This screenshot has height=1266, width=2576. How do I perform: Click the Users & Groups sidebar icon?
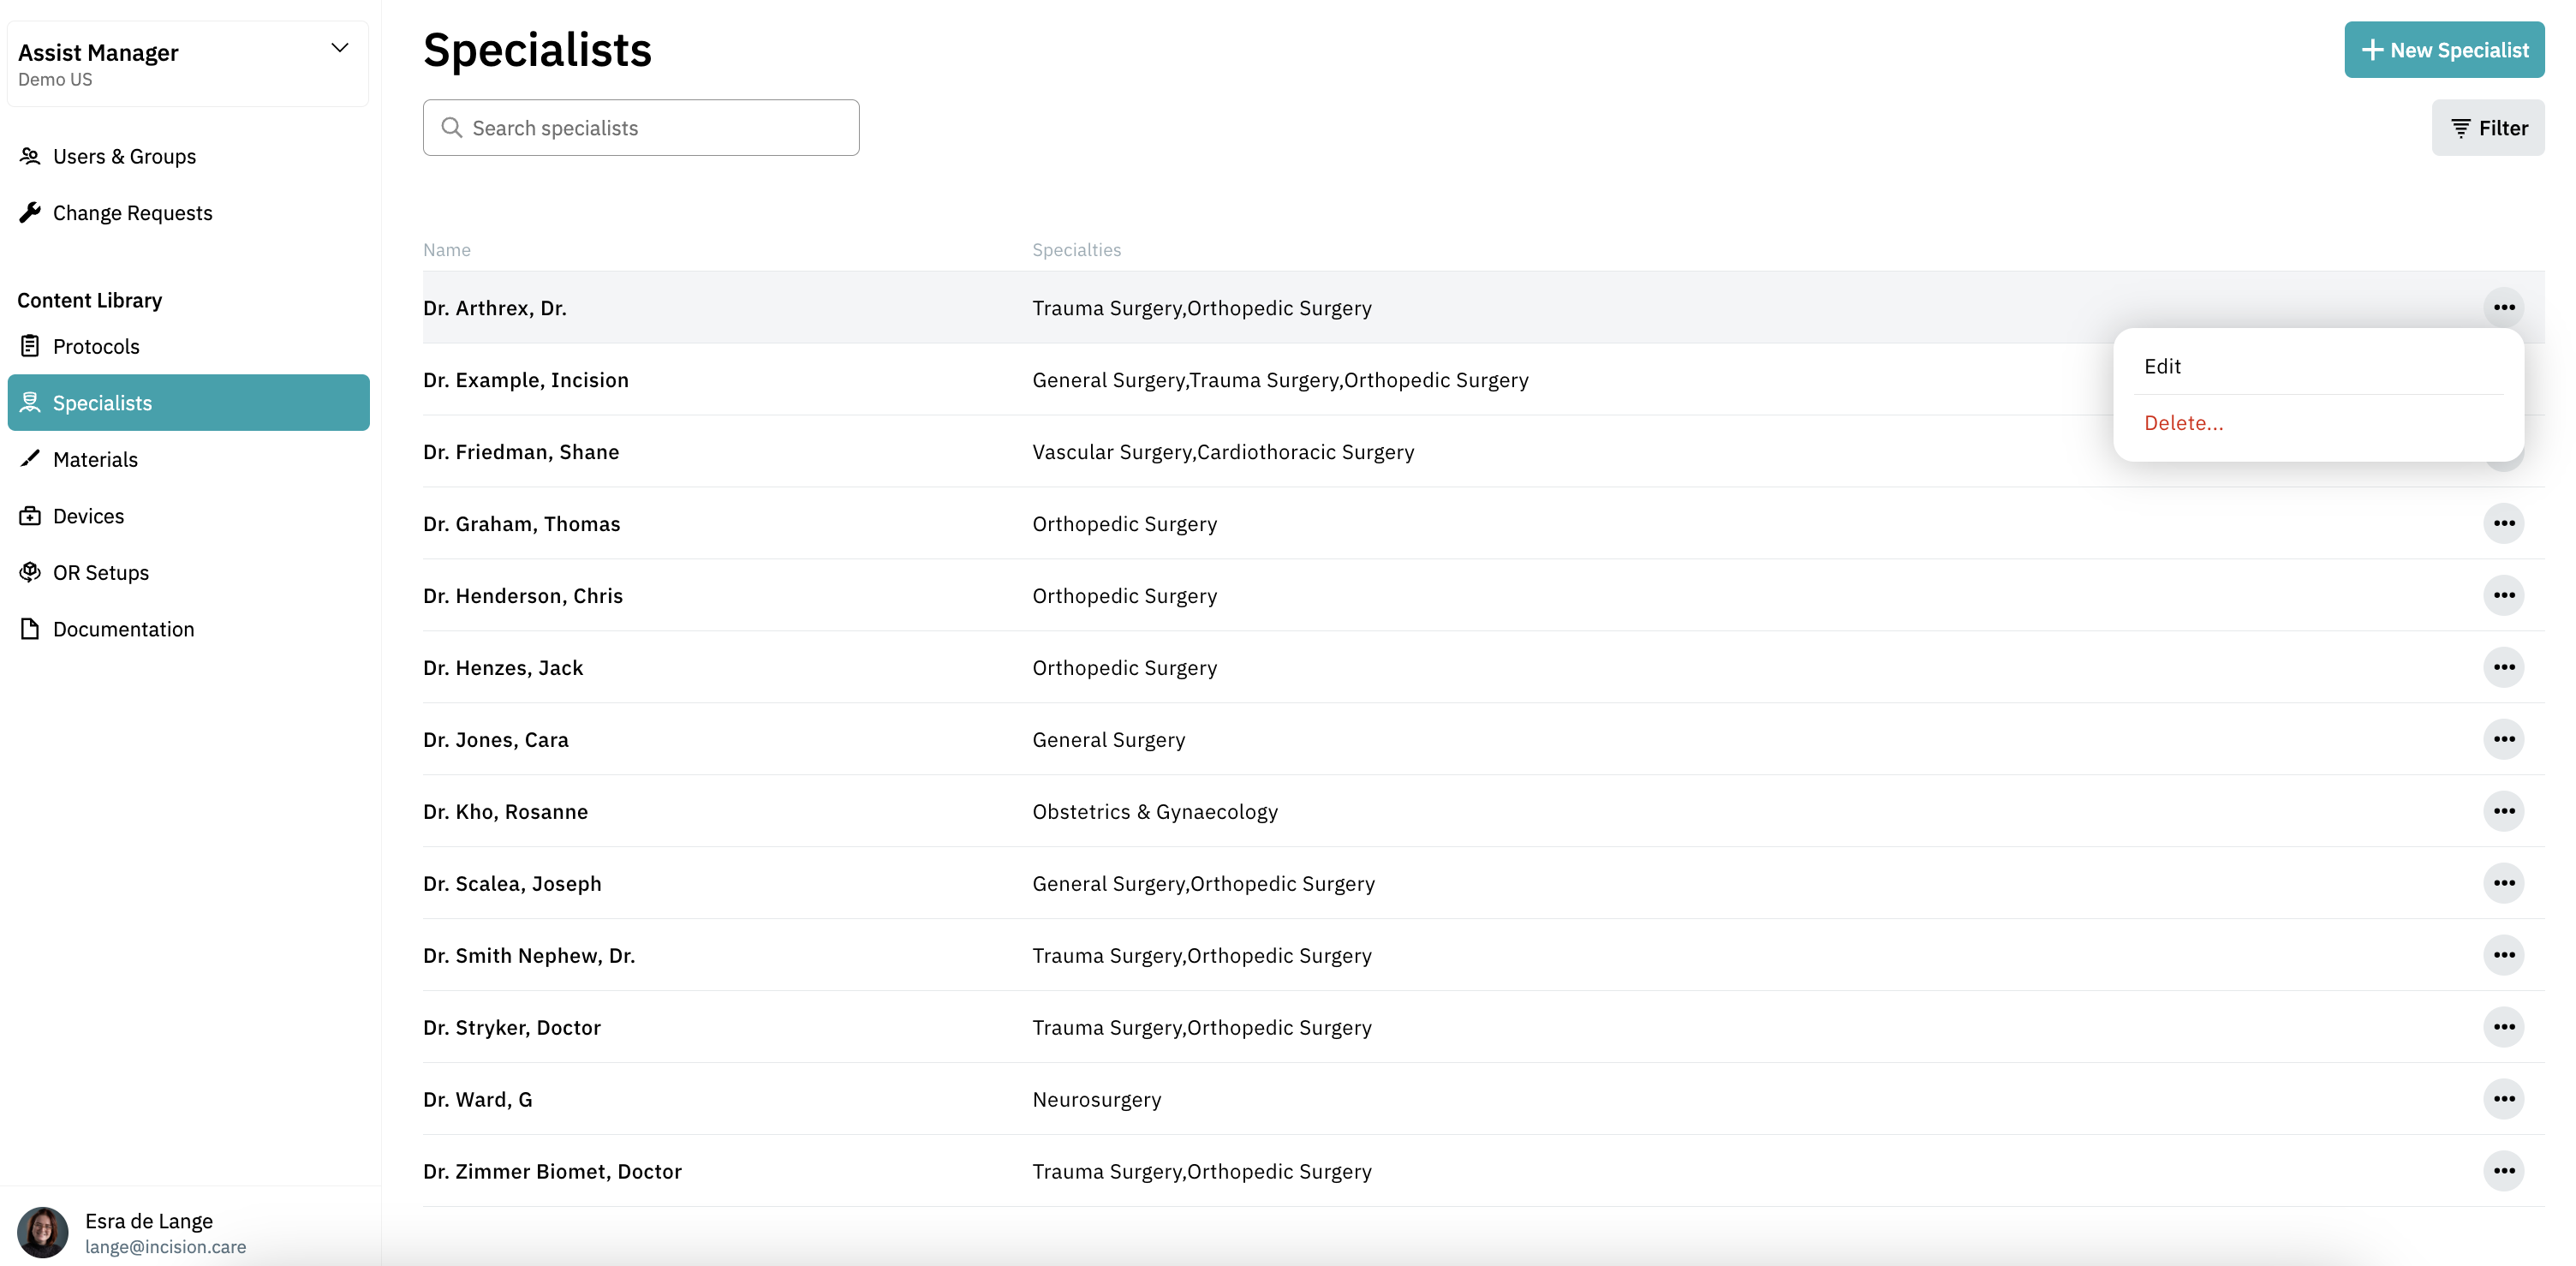(30, 156)
